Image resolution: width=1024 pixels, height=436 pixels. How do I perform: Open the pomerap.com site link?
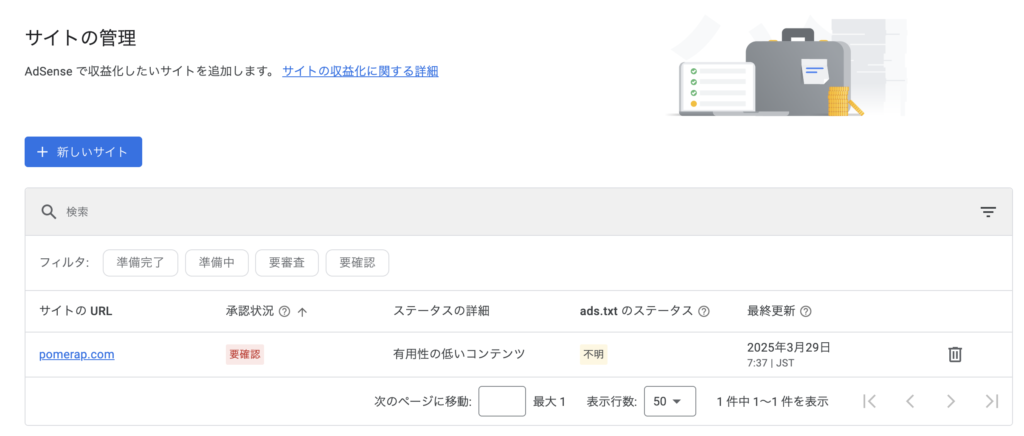click(76, 354)
